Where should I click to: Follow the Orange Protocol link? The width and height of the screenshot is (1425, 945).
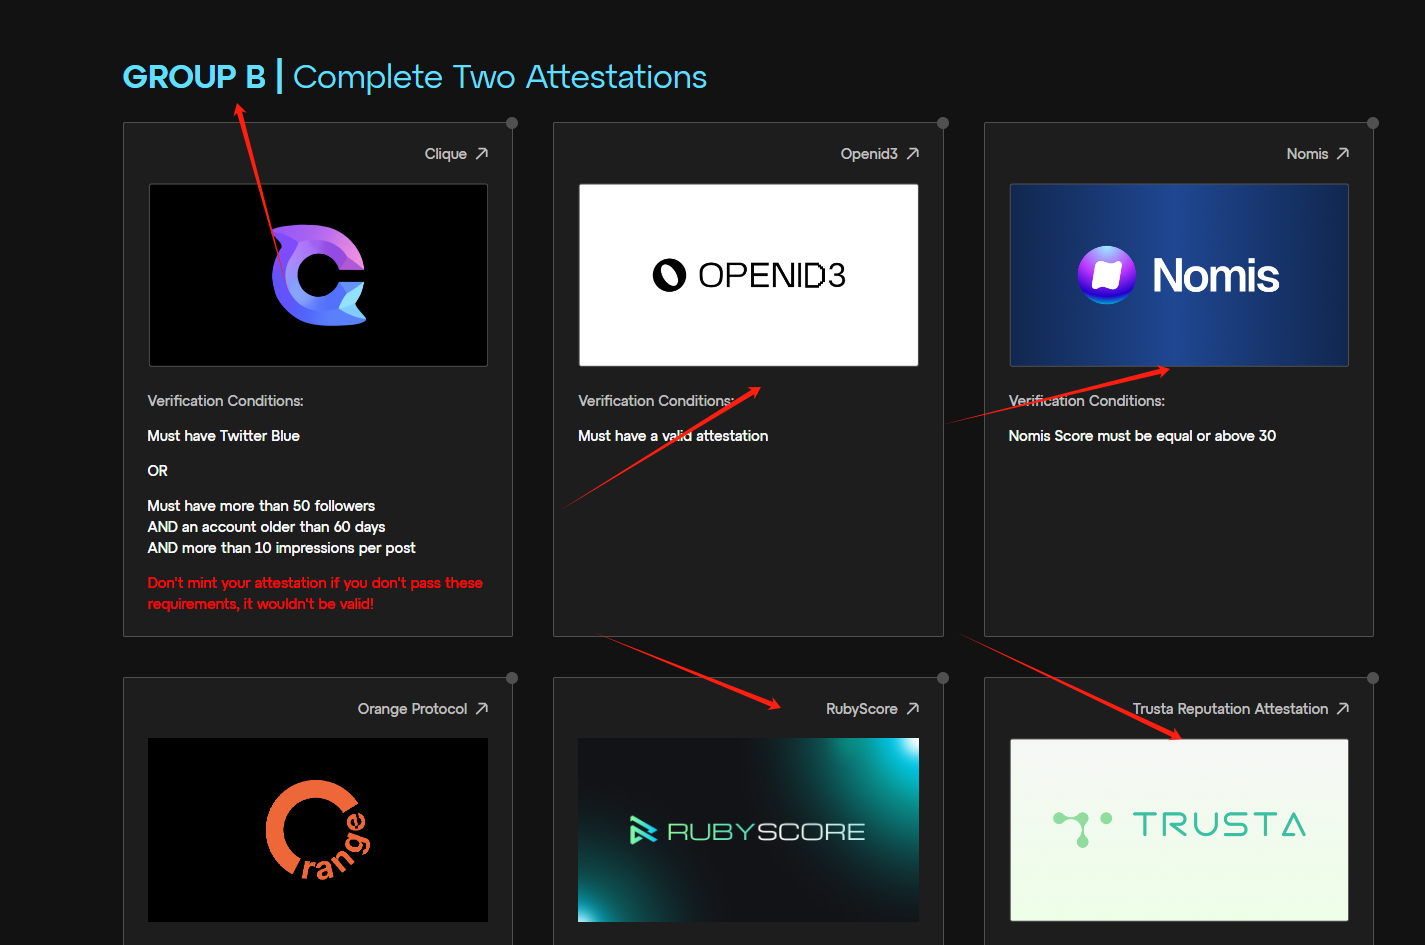(x=412, y=709)
